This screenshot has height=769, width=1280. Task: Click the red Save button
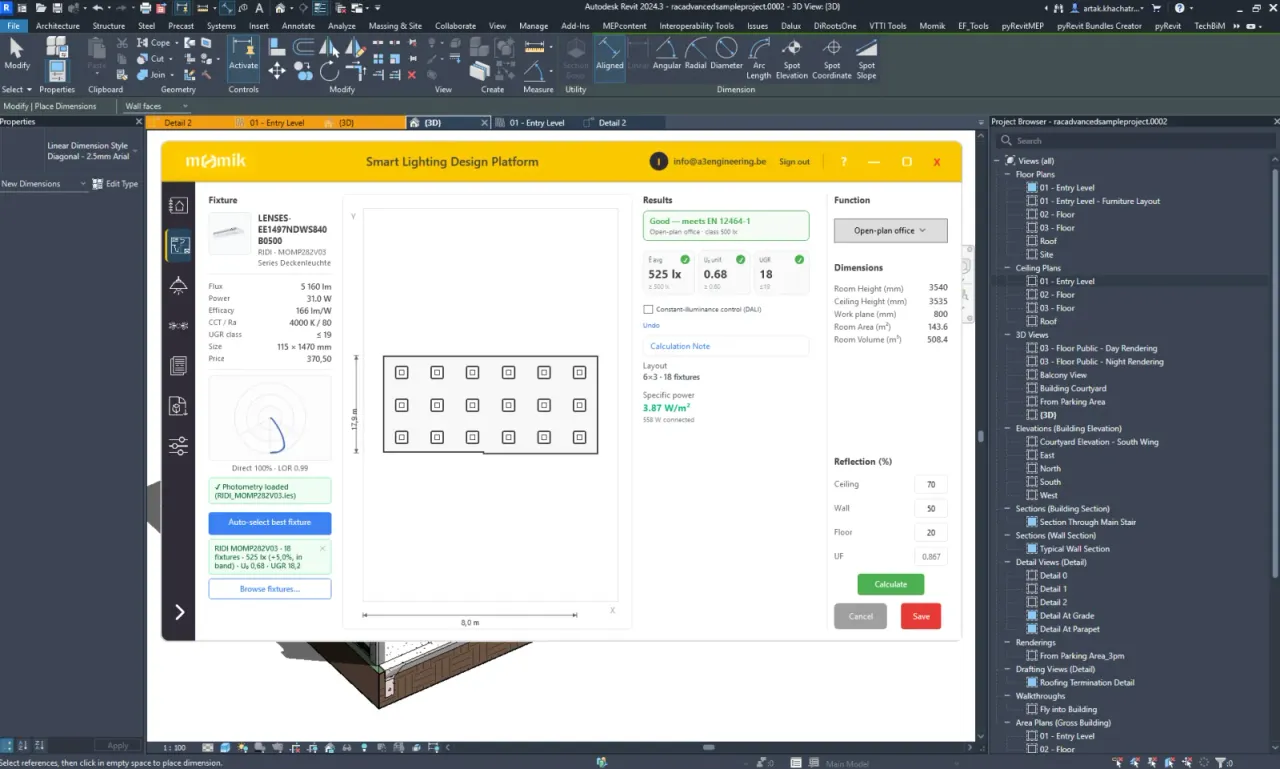[921, 616]
